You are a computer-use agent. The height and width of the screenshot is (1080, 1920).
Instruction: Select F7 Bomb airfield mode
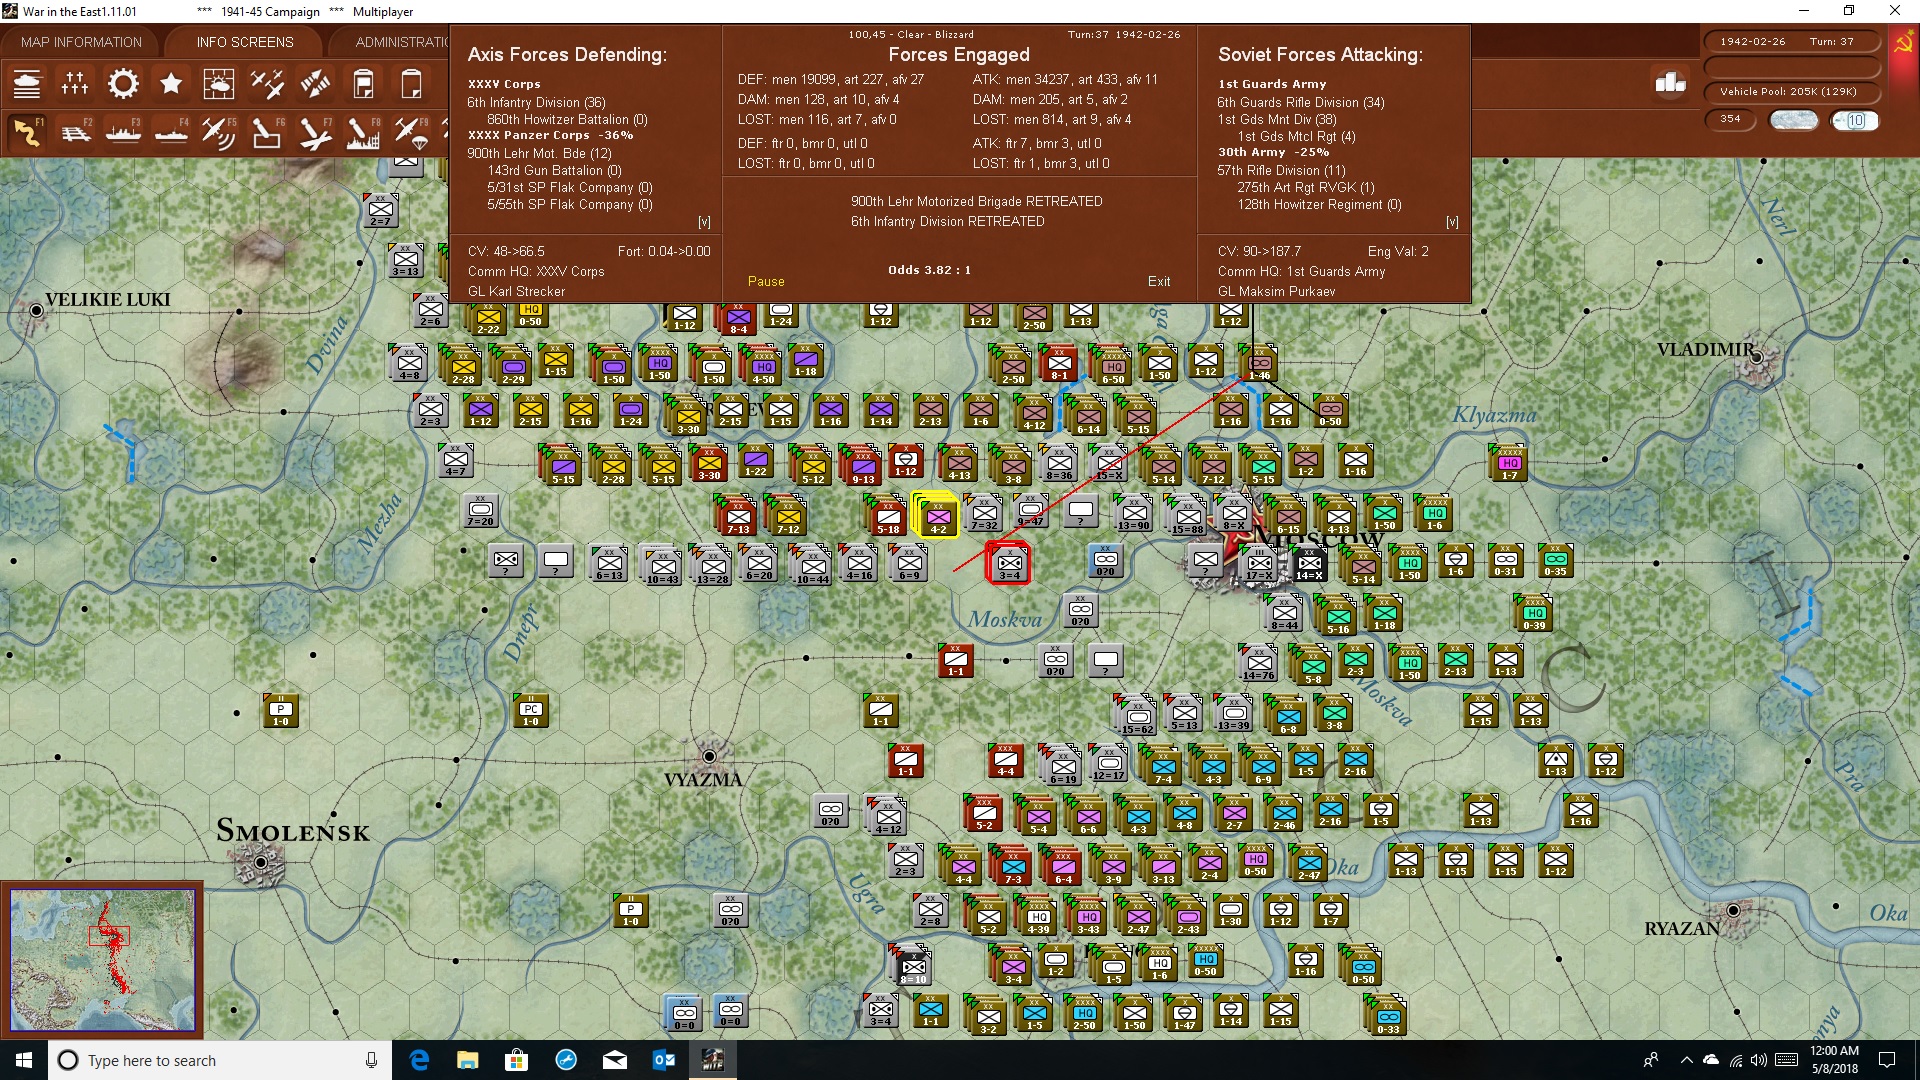(x=315, y=132)
